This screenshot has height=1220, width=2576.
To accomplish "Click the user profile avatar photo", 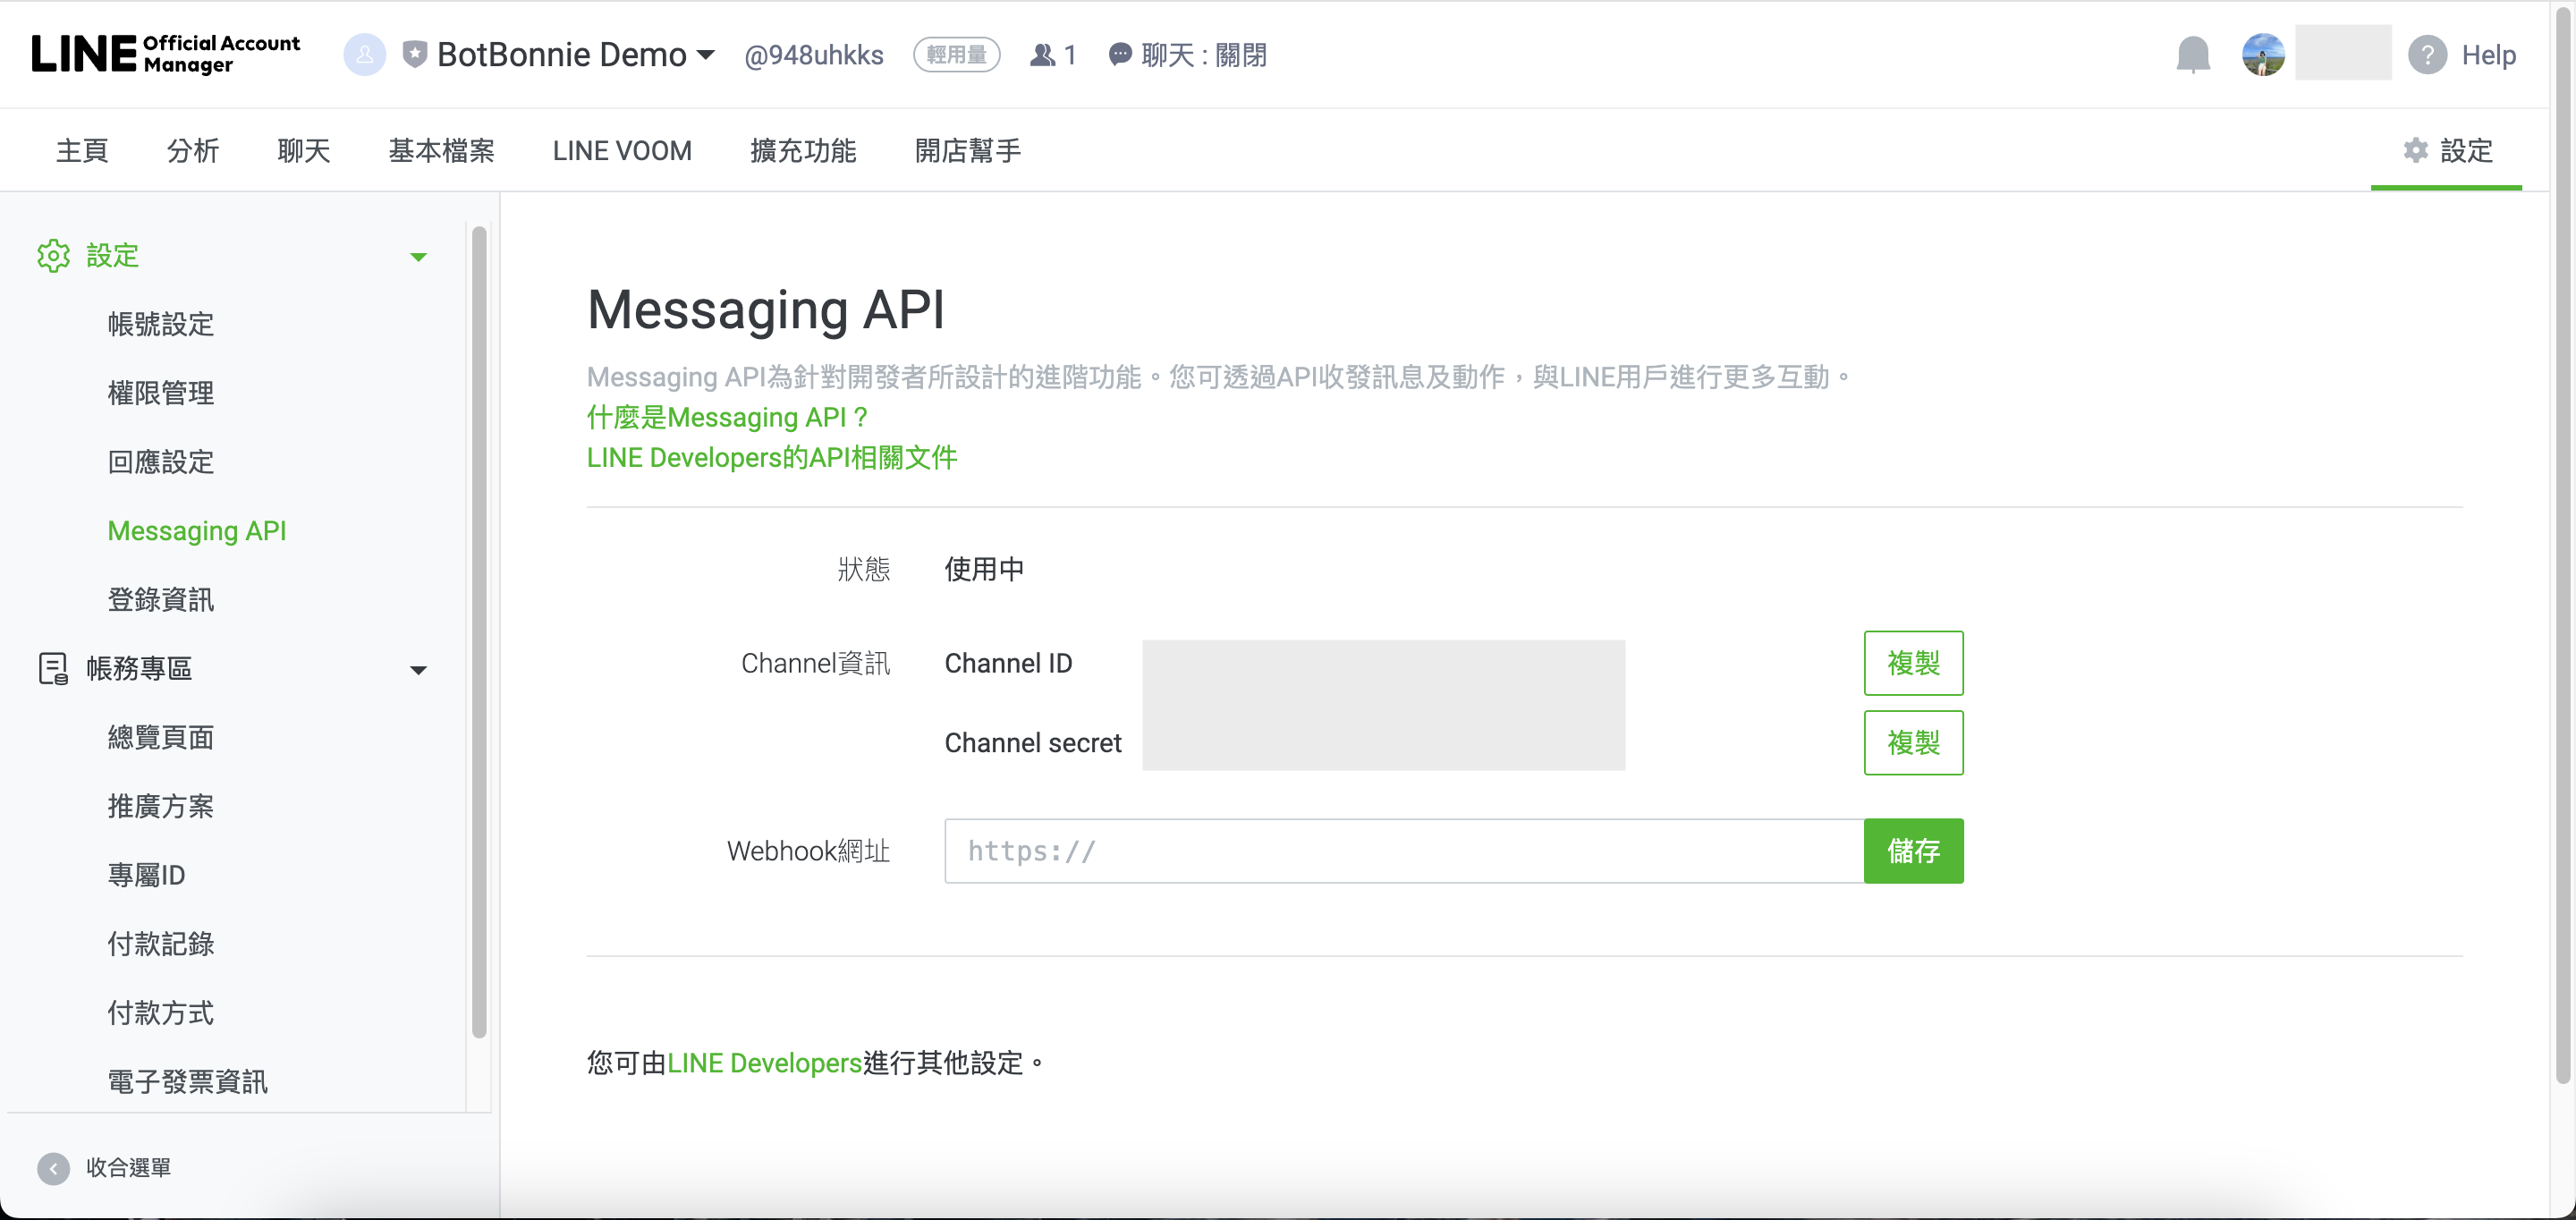I will pyautogui.click(x=2262, y=55).
